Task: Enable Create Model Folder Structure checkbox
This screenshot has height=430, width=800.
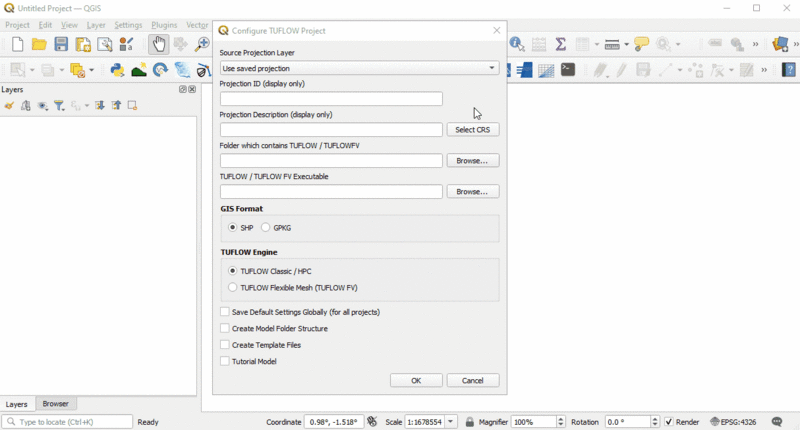Action: tap(225, 329)
